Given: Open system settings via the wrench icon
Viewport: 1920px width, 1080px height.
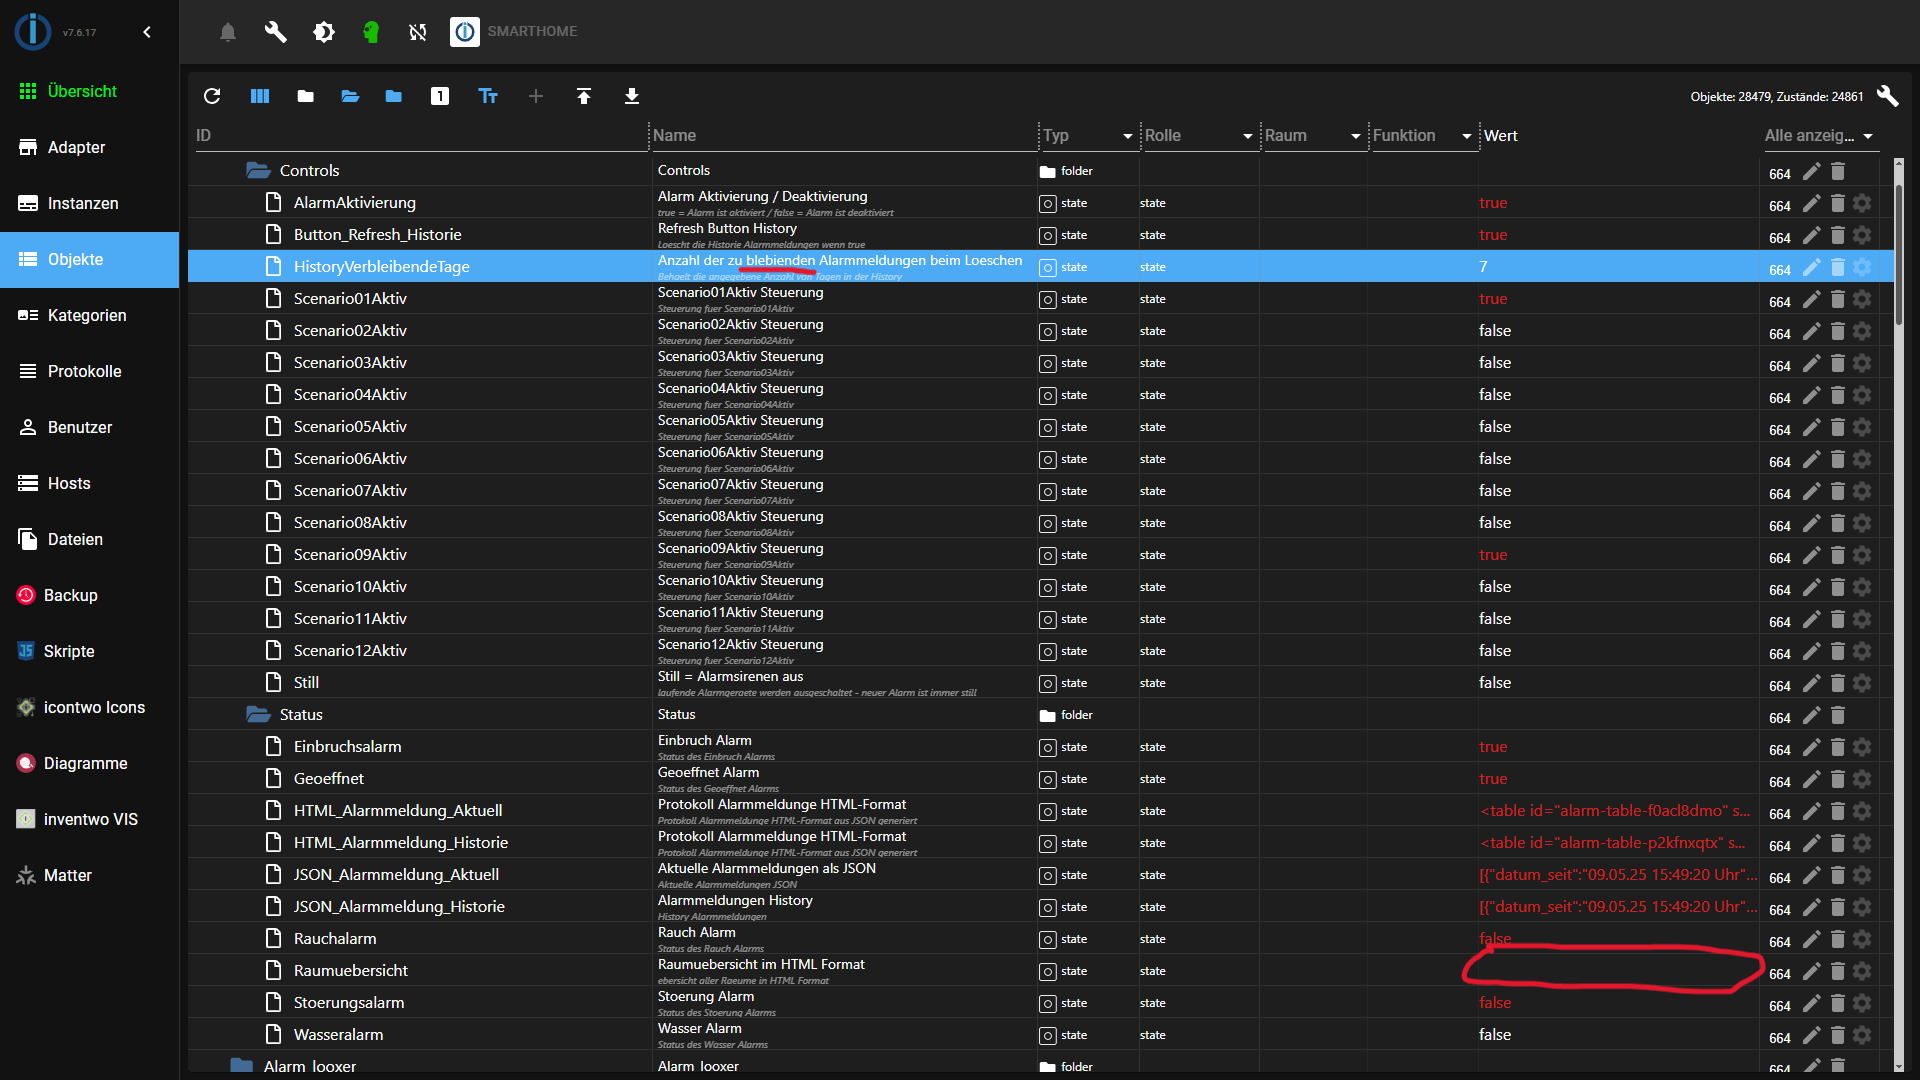Looking at the screenshot, I should 275,32.
